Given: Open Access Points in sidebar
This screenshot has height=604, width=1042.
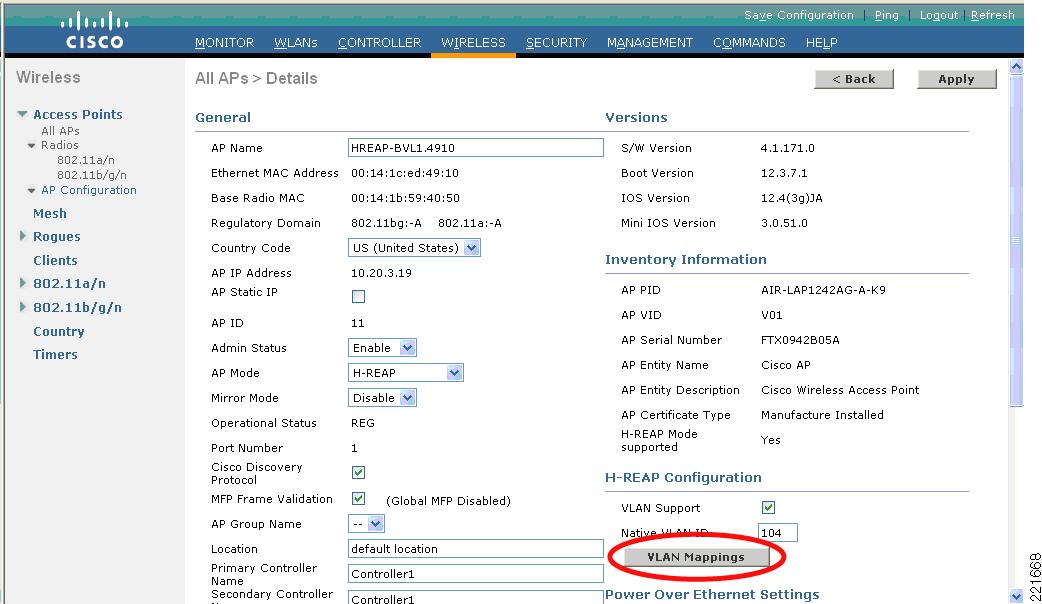Looking at the screenshot, I should point(78,114).
